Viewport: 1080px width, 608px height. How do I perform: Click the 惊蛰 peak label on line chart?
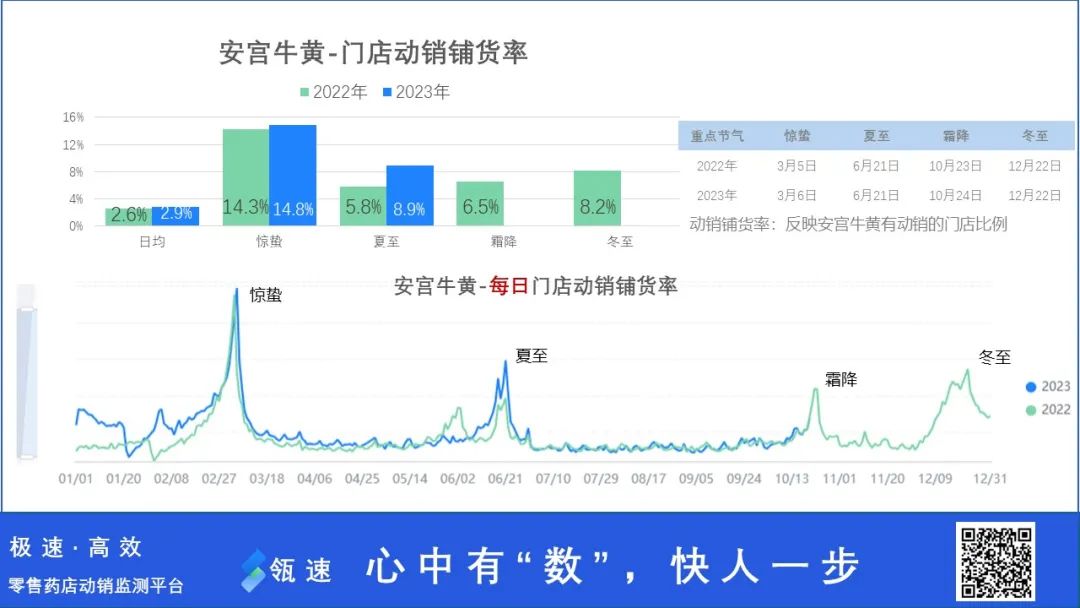click(266, 295)
